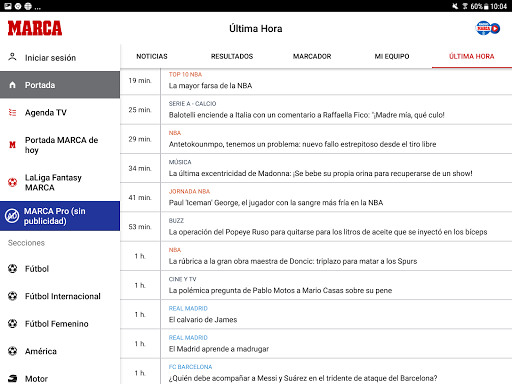Open MARCA Pro no-ads icon

point(12,216)
